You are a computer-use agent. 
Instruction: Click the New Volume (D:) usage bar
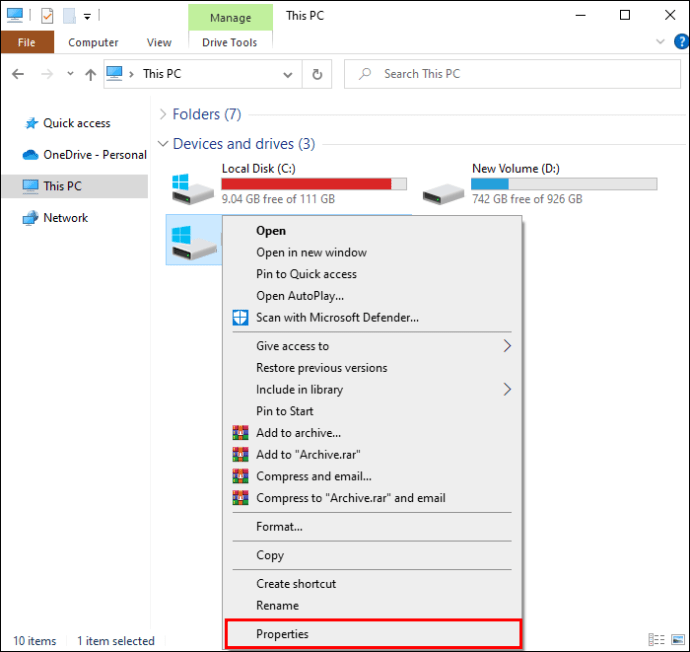pyautogui.click(x=564, y=184)
